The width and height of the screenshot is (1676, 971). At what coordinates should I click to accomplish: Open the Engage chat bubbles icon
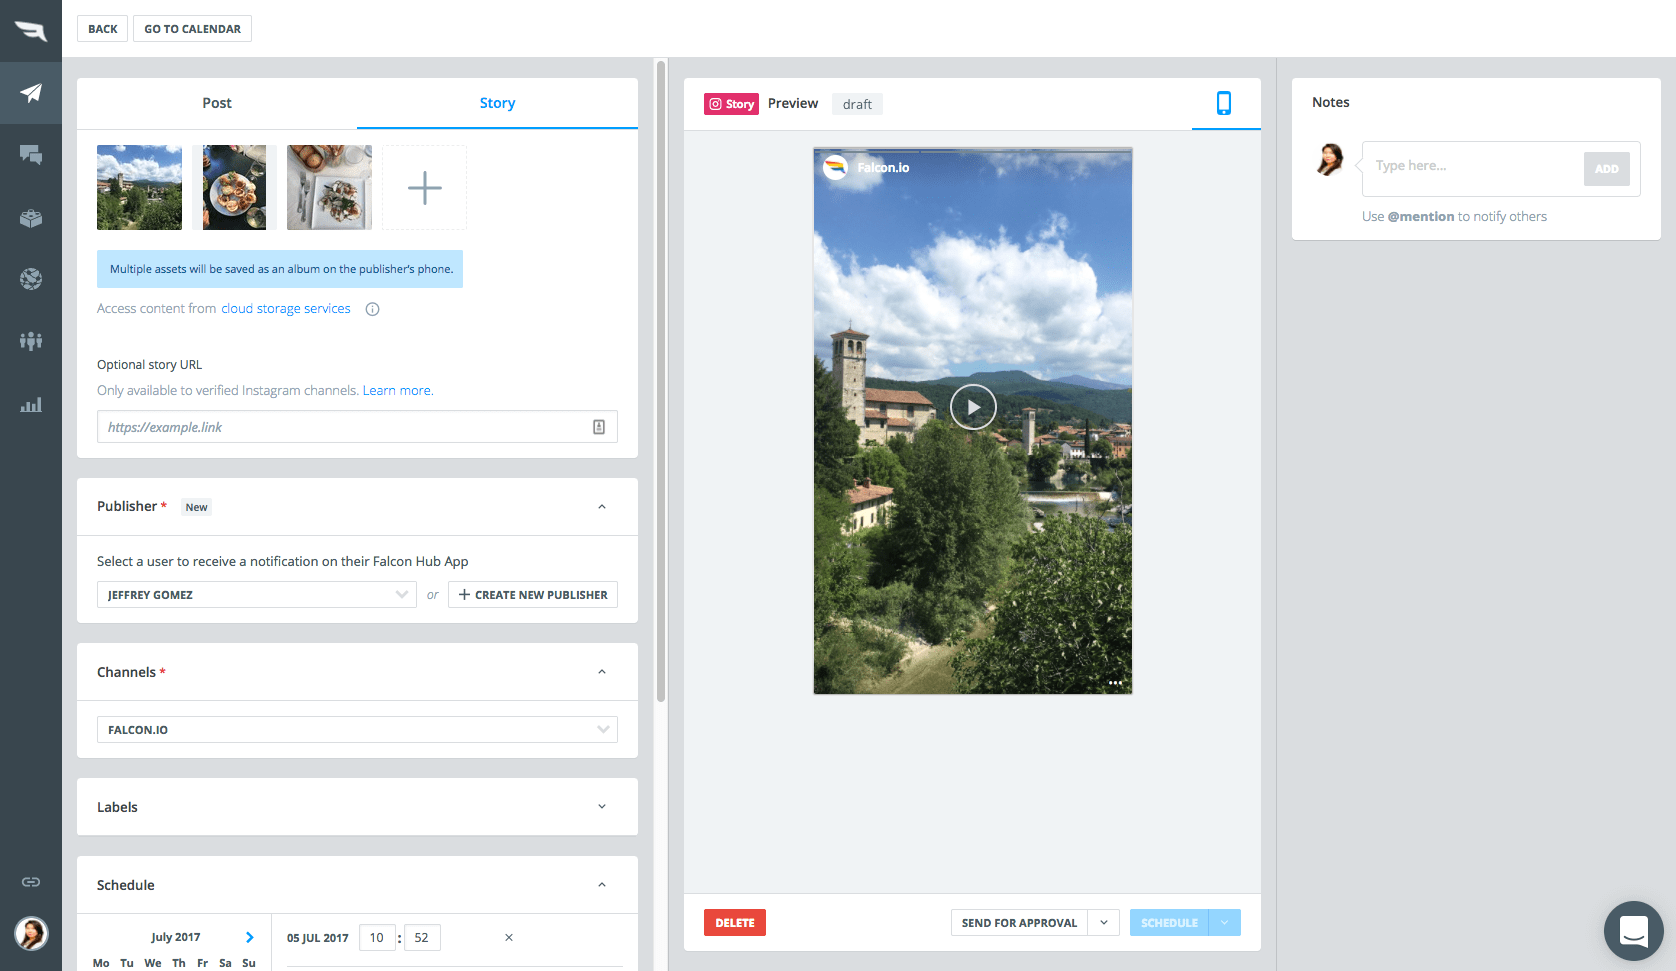(31, 155)
